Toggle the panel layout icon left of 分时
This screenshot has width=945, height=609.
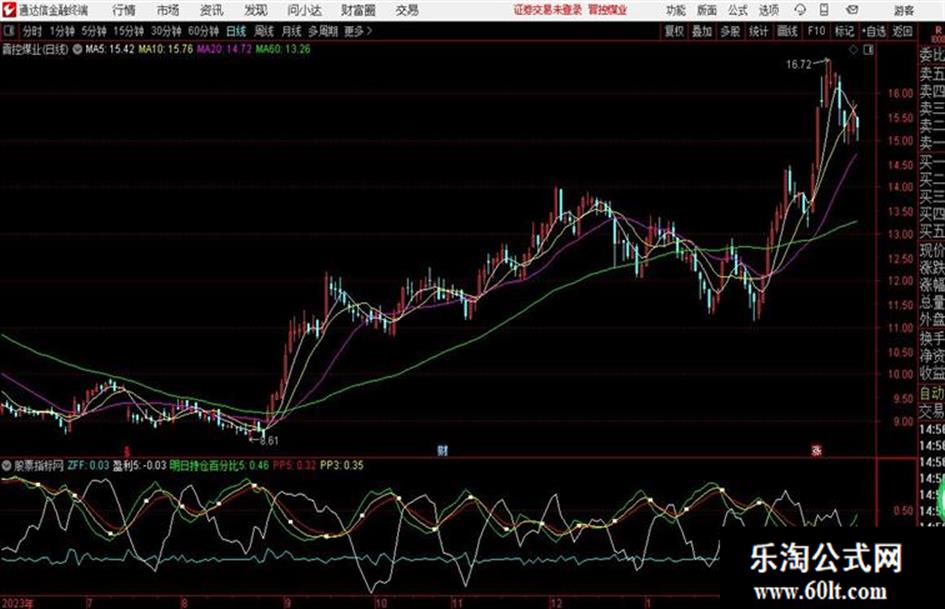coord(8,31)
